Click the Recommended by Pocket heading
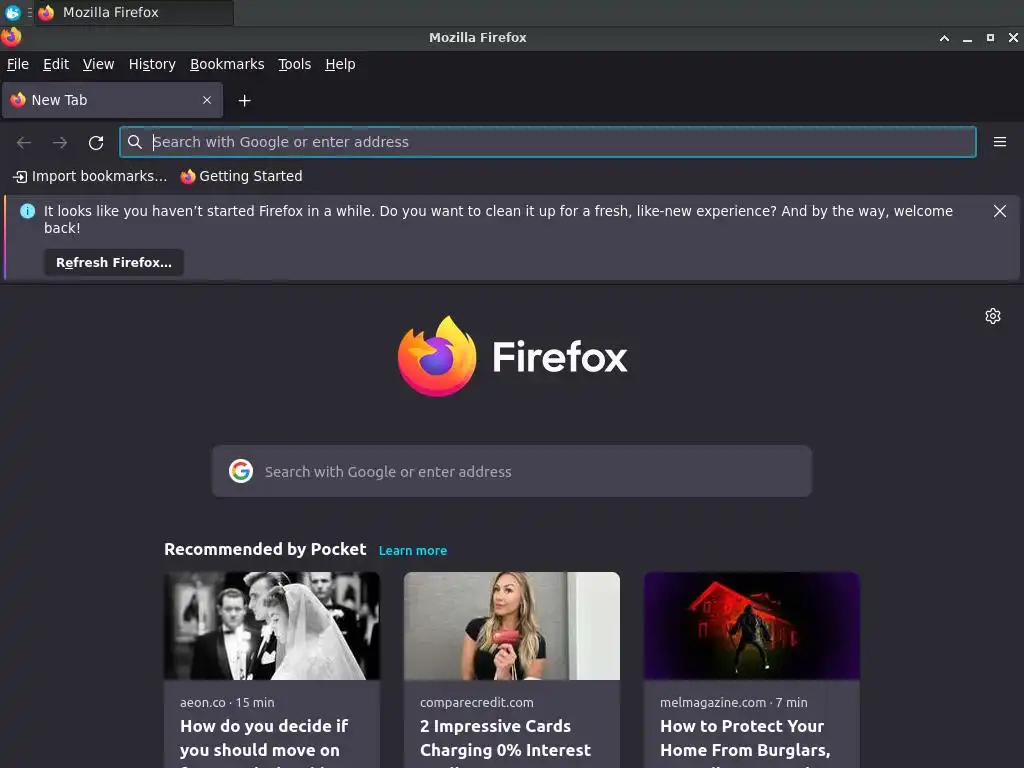Image resolution: width=1024 pixels, height=768 pixels. [265, 549]
